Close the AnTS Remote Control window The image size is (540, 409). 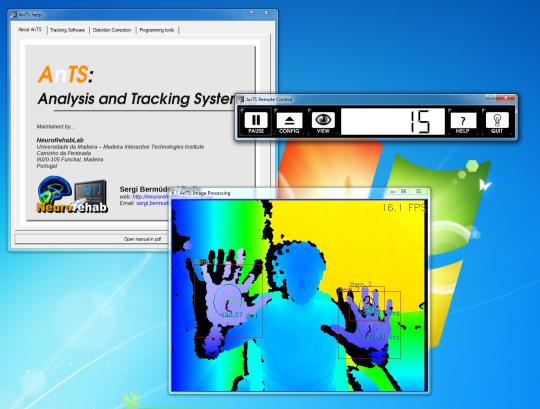point(506,98)
